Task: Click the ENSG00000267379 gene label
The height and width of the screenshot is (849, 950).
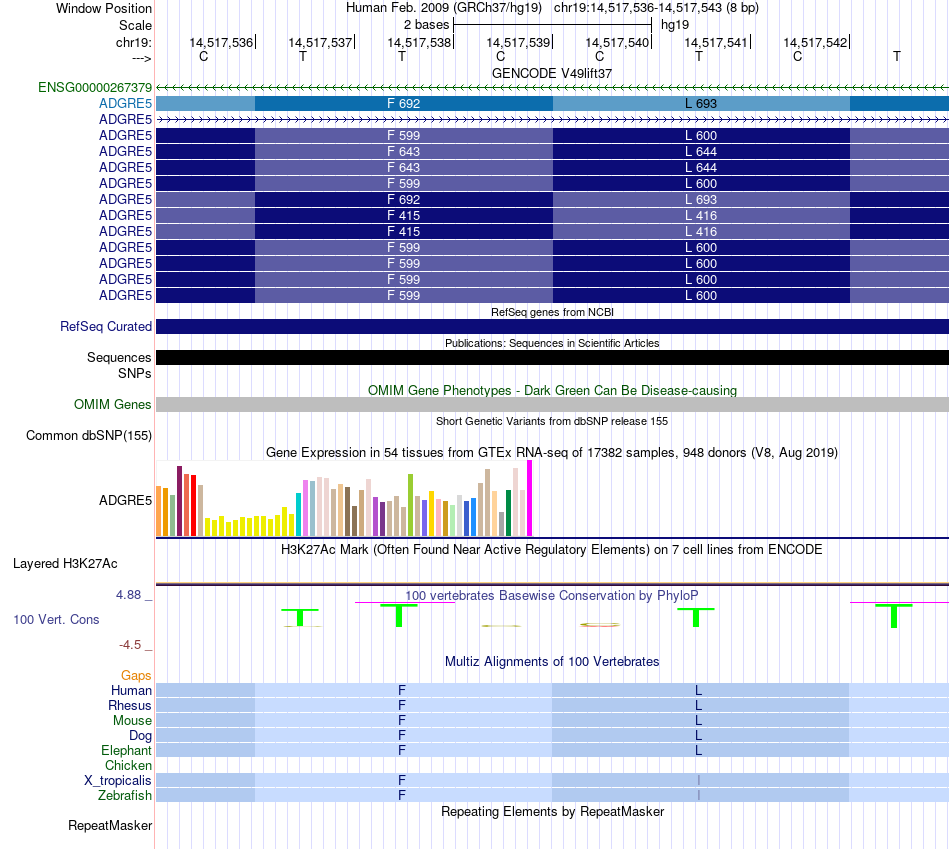Action: (95, 87)
